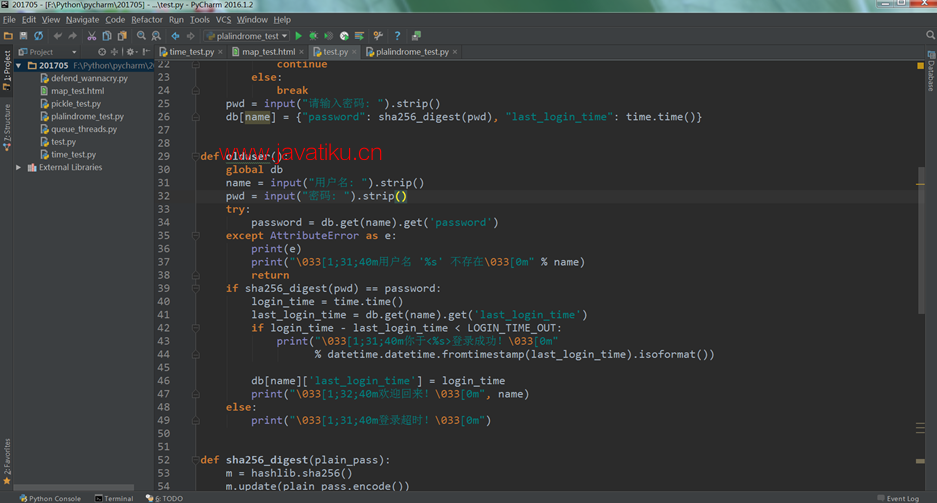Fold the oldusser function at line 29
Screen dimensions: 937x503
pos(195,157)
